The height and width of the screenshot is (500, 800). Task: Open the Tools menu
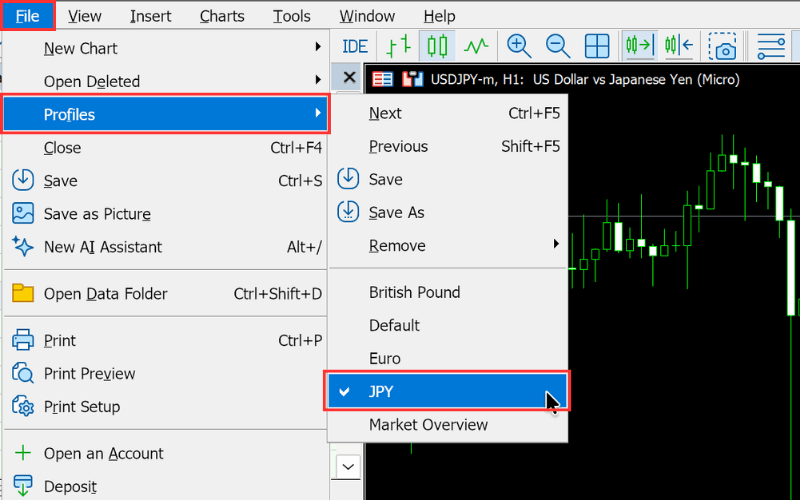point(291,16)
